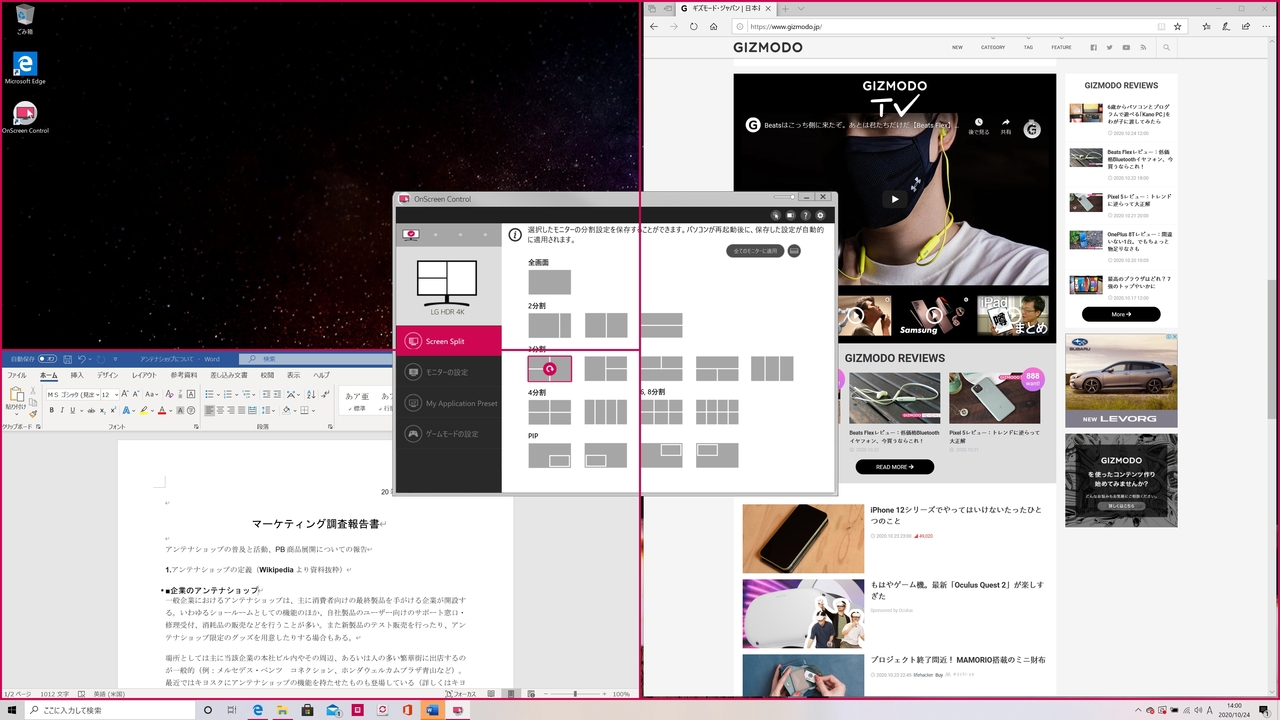Choose the 8-split grid layout
This screenshot has width=1280, height=720.
point(717,412)
